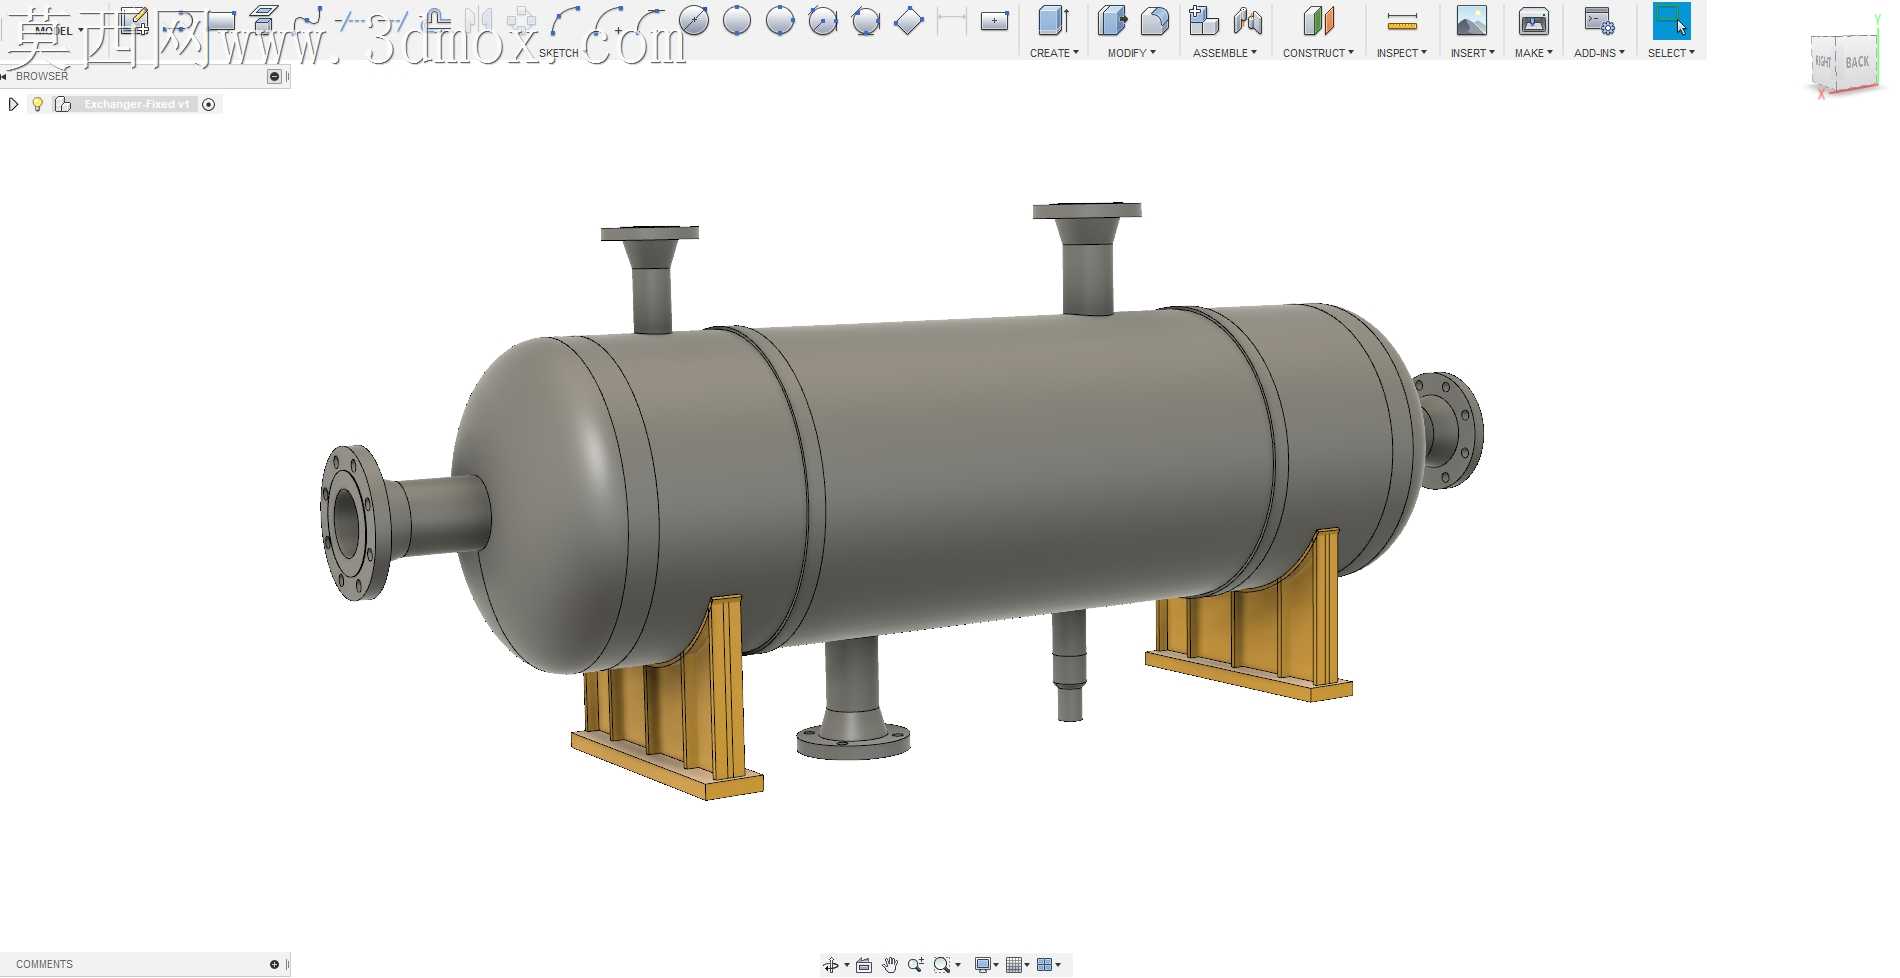Click the Offset Plane icon above CONSTRUCT

pyautogui.click(x=1319, y=21)
